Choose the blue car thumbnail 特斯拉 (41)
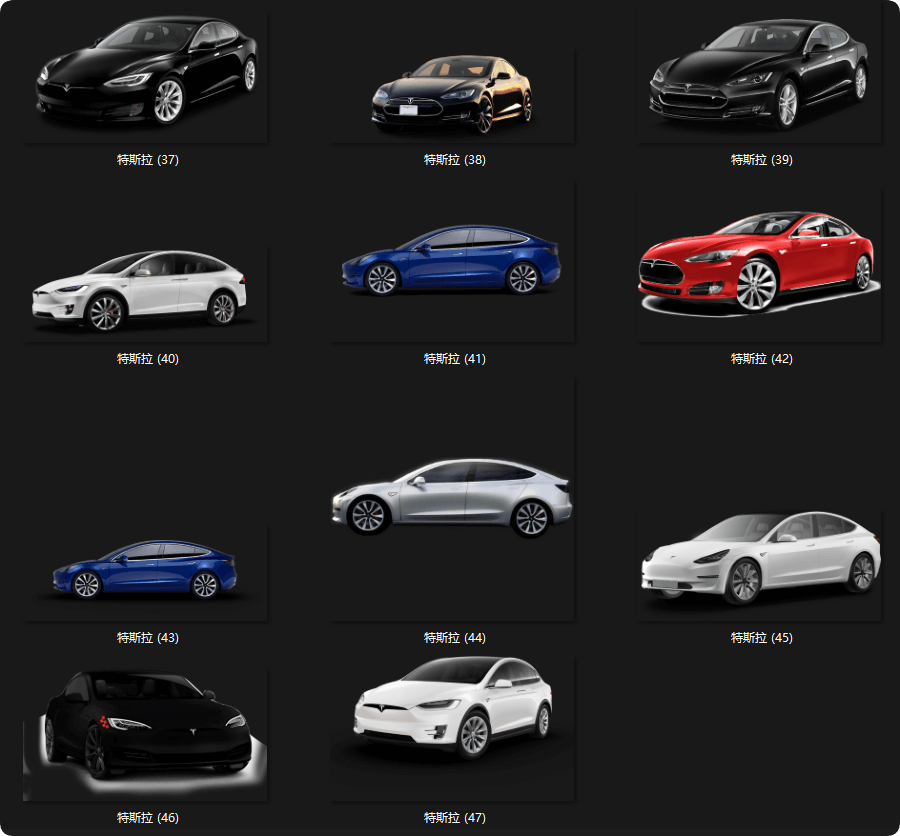 [452, 261]
